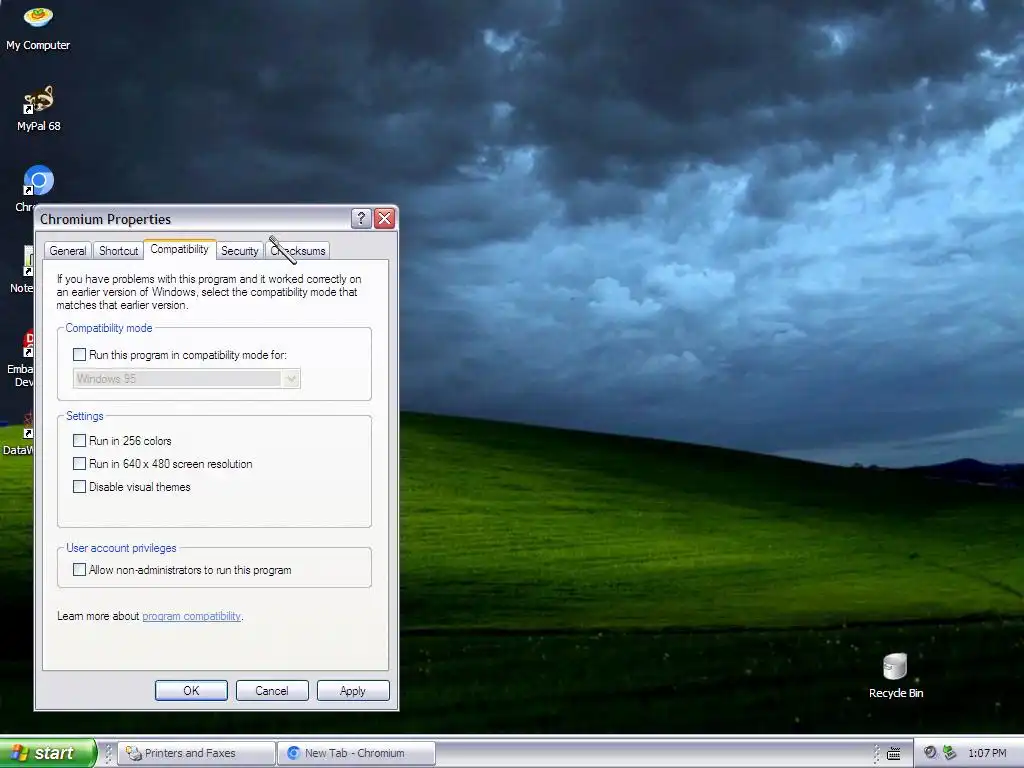The image size is (1024, 768).
Task: Click the question-mark help button in titlebar
Action: tap(361, 218)
